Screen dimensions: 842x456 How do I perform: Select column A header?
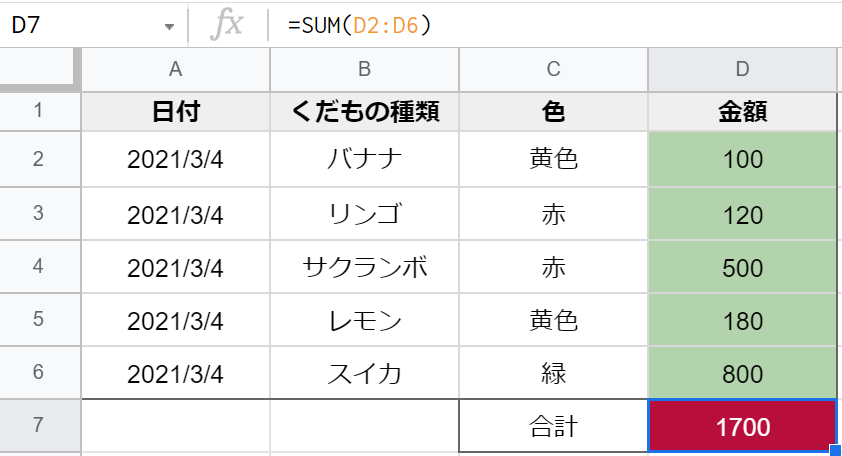pyautogui.click(x=176, y=69)
